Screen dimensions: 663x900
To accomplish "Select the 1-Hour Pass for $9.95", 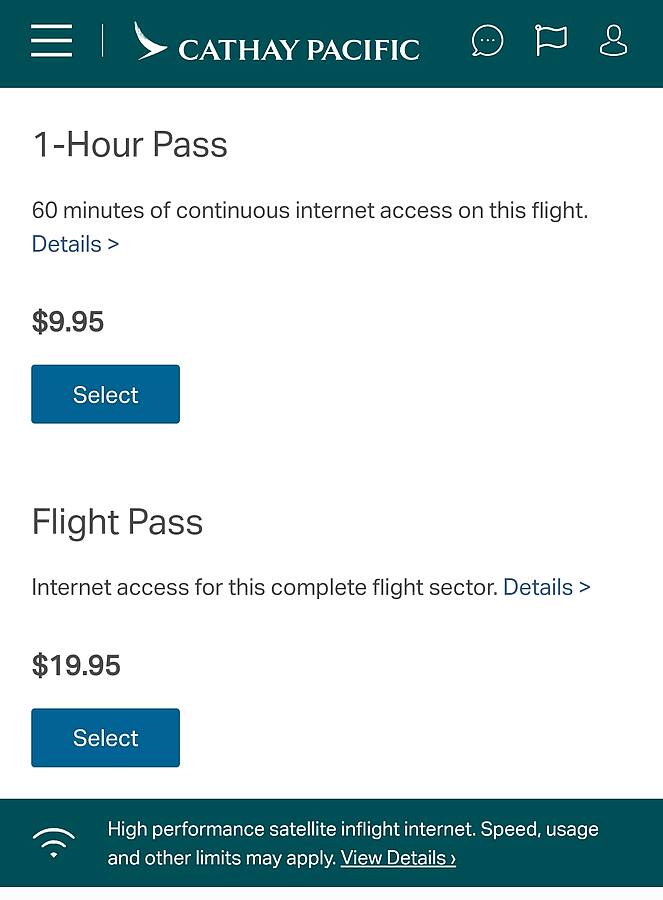I will pos(105,394).
